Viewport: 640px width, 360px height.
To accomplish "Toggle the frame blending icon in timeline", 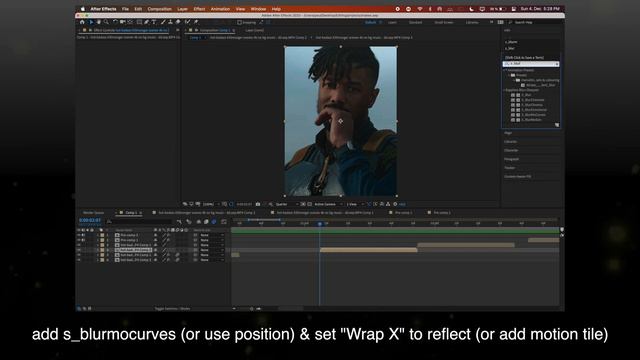I will click(x=206, y=222).
